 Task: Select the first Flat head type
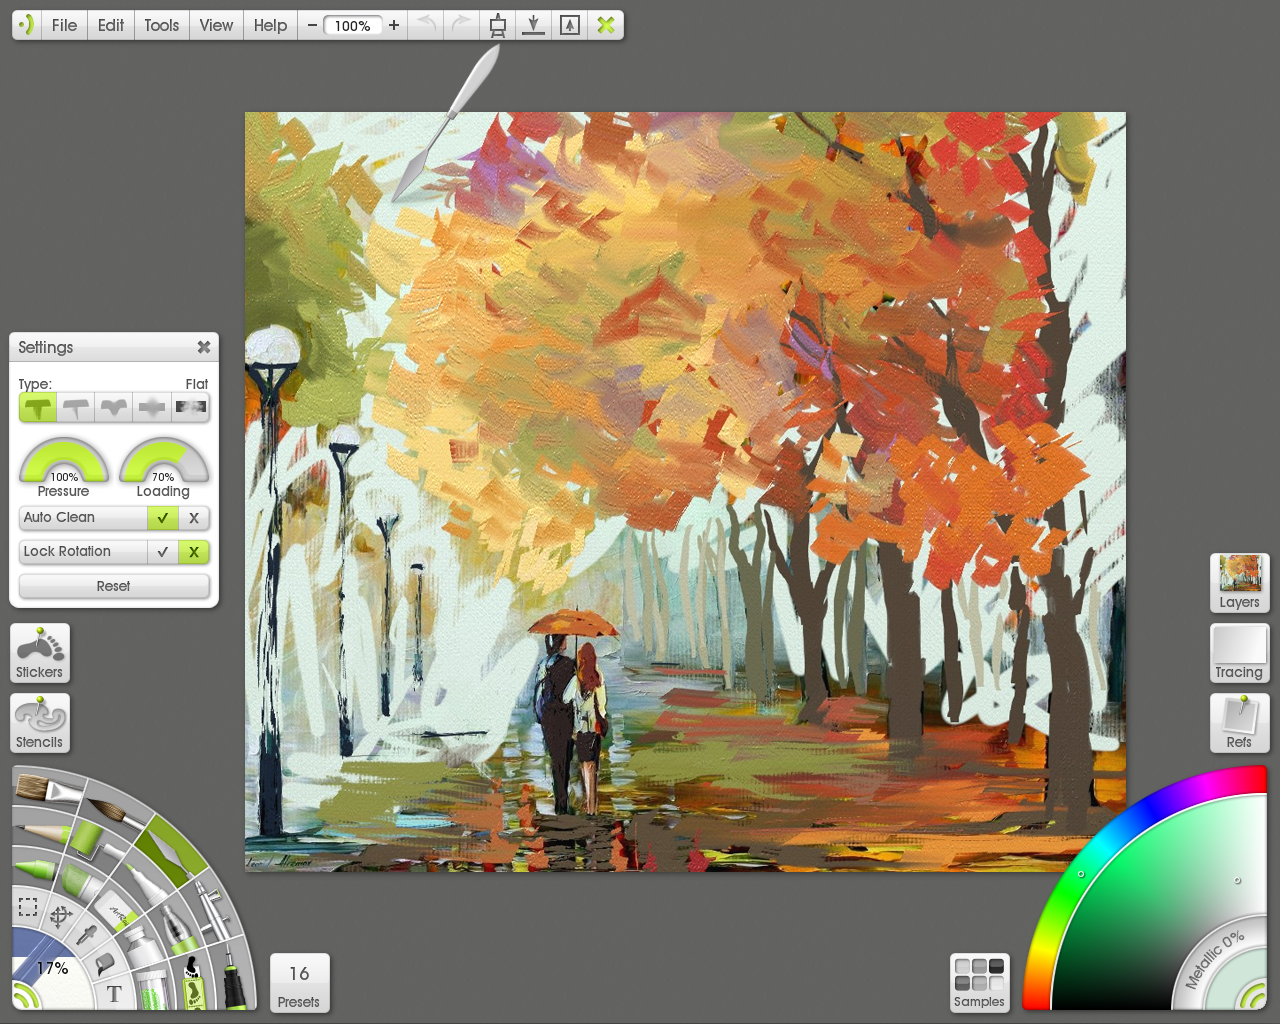tap(37, 407)
